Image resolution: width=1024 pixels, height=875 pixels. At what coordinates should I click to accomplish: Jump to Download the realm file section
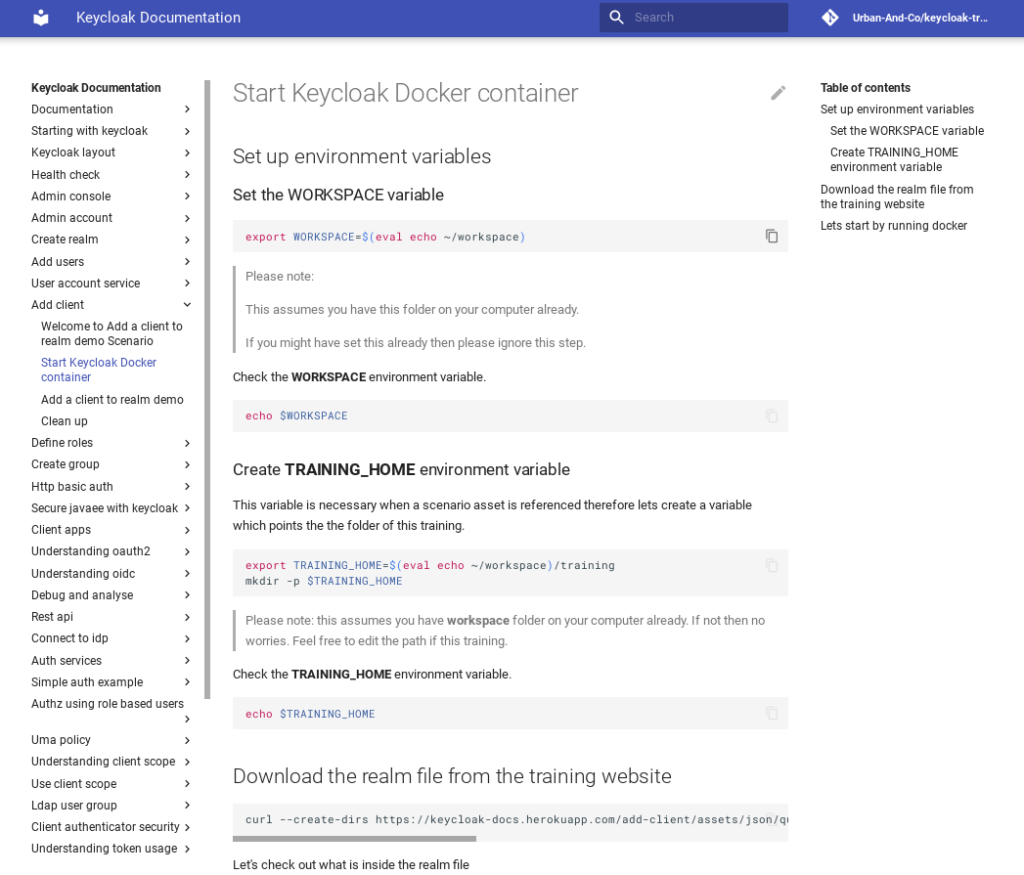(x=897, y=197)
